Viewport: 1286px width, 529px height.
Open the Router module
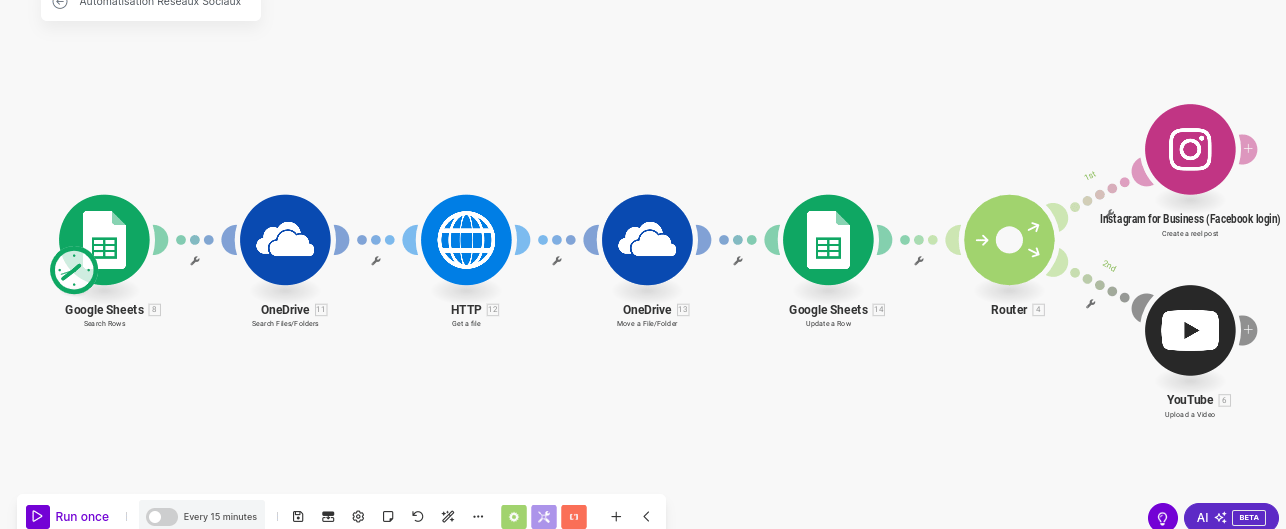(x=1009, y=240)
